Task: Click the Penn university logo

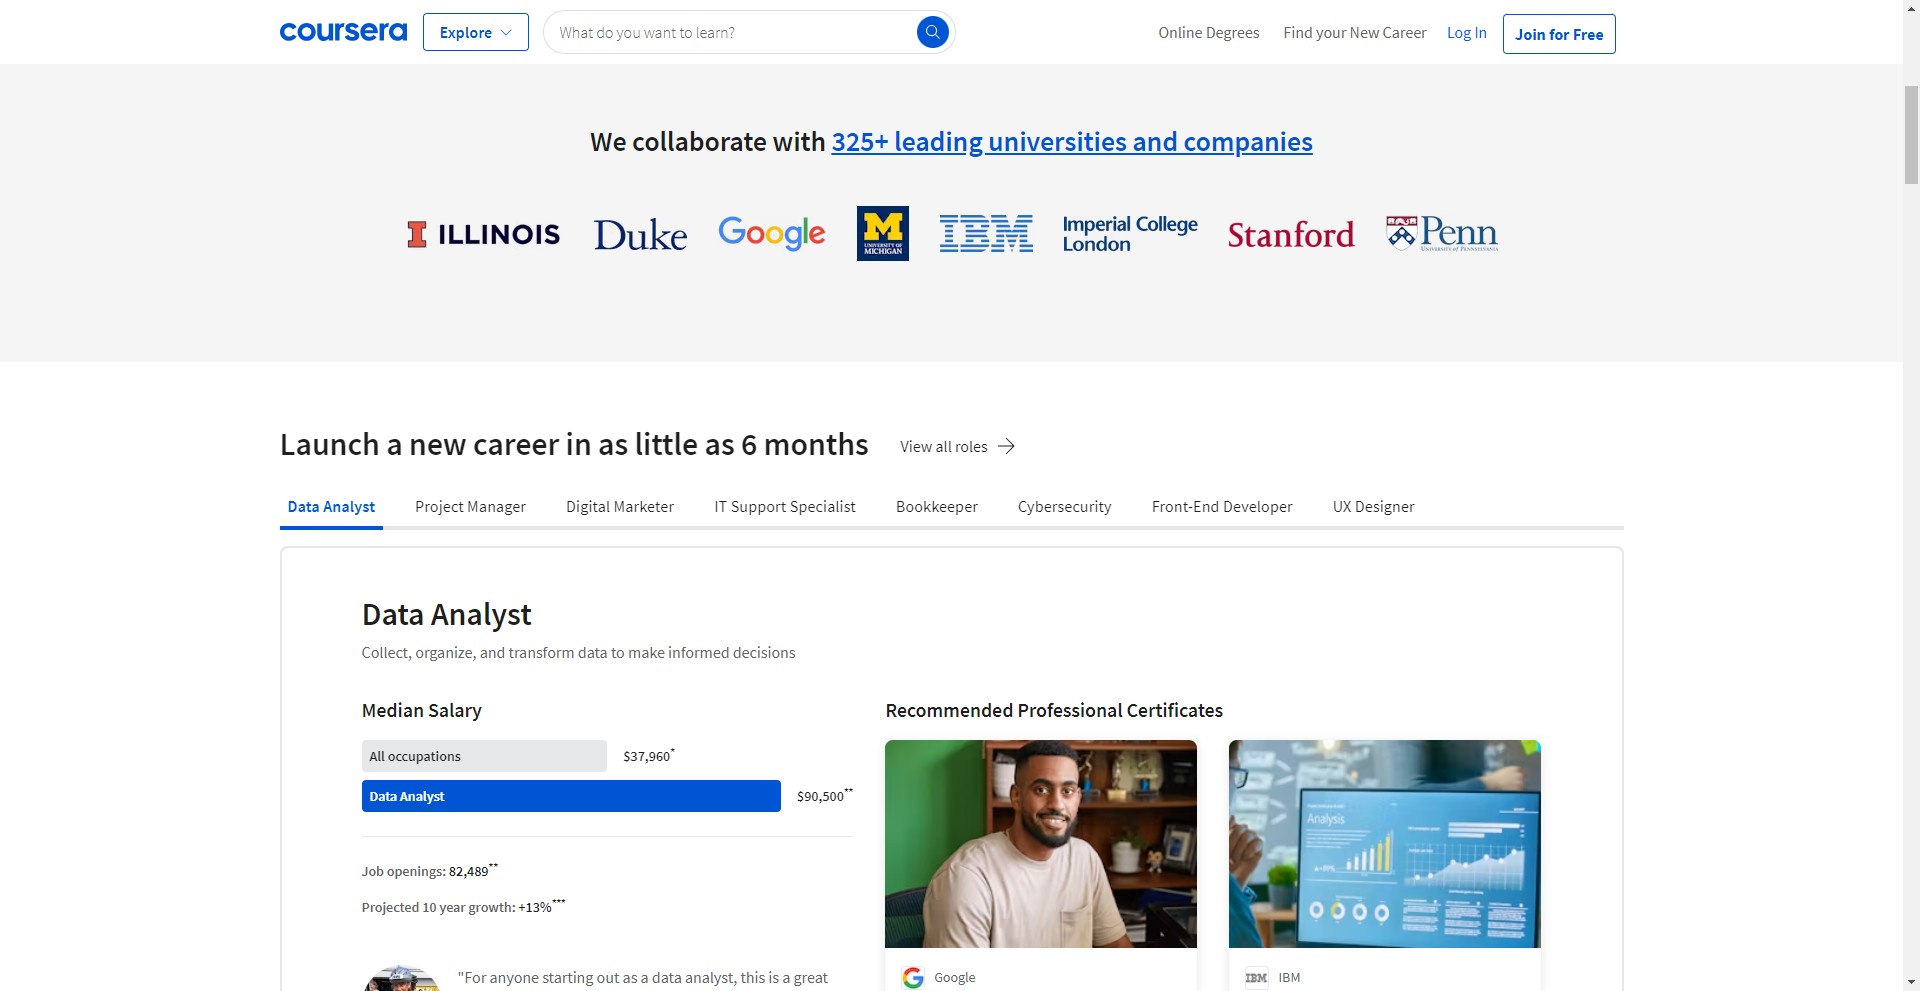Action: pyautogui.click(x=1441, y=233)
